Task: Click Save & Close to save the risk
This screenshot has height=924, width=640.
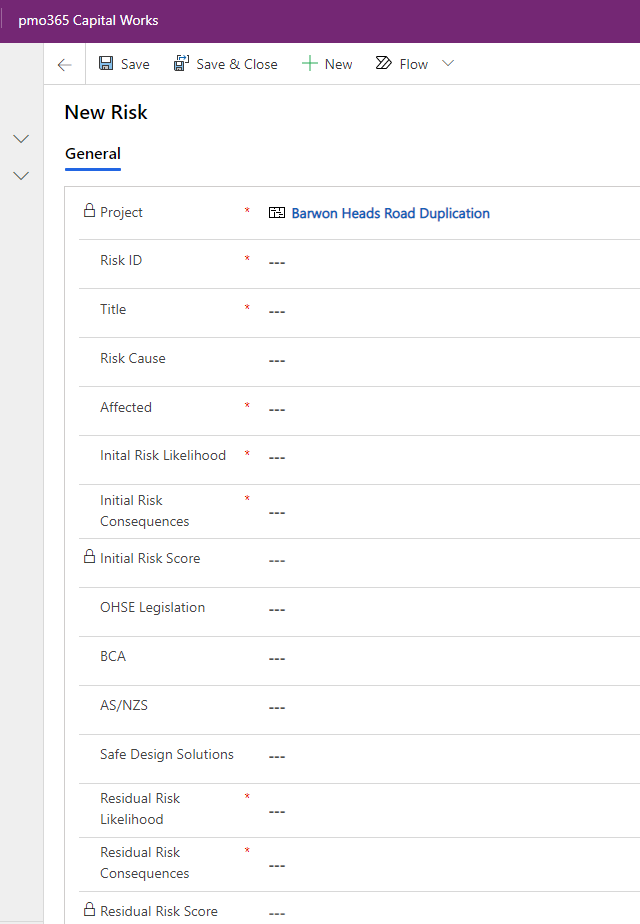Action: [226, 63]
